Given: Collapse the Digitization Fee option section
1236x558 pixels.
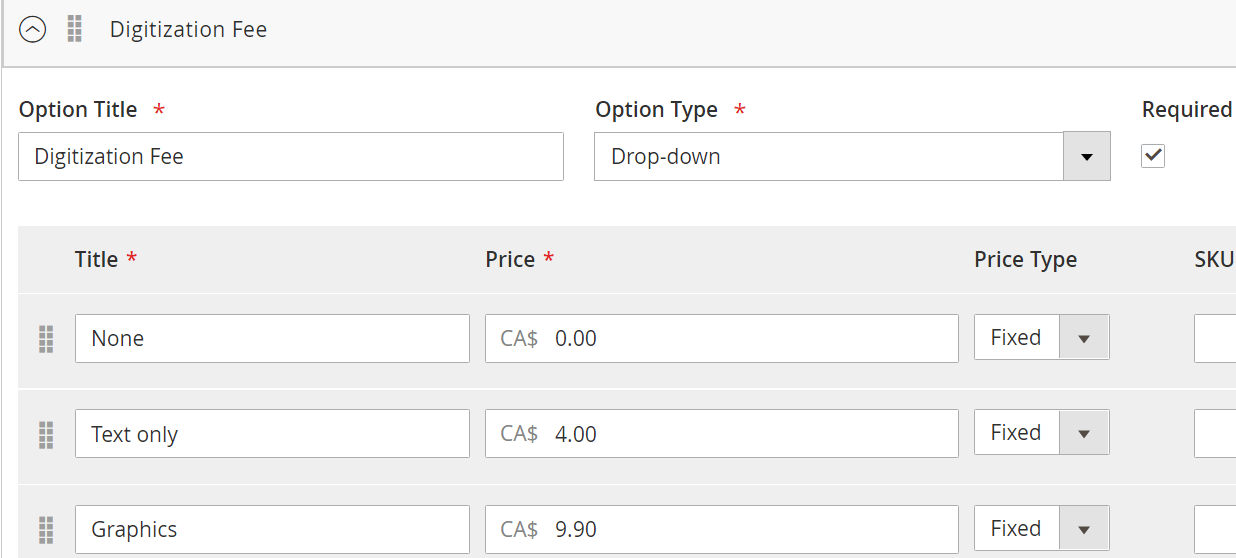Looking at the screenshot, I should (33, 30).
